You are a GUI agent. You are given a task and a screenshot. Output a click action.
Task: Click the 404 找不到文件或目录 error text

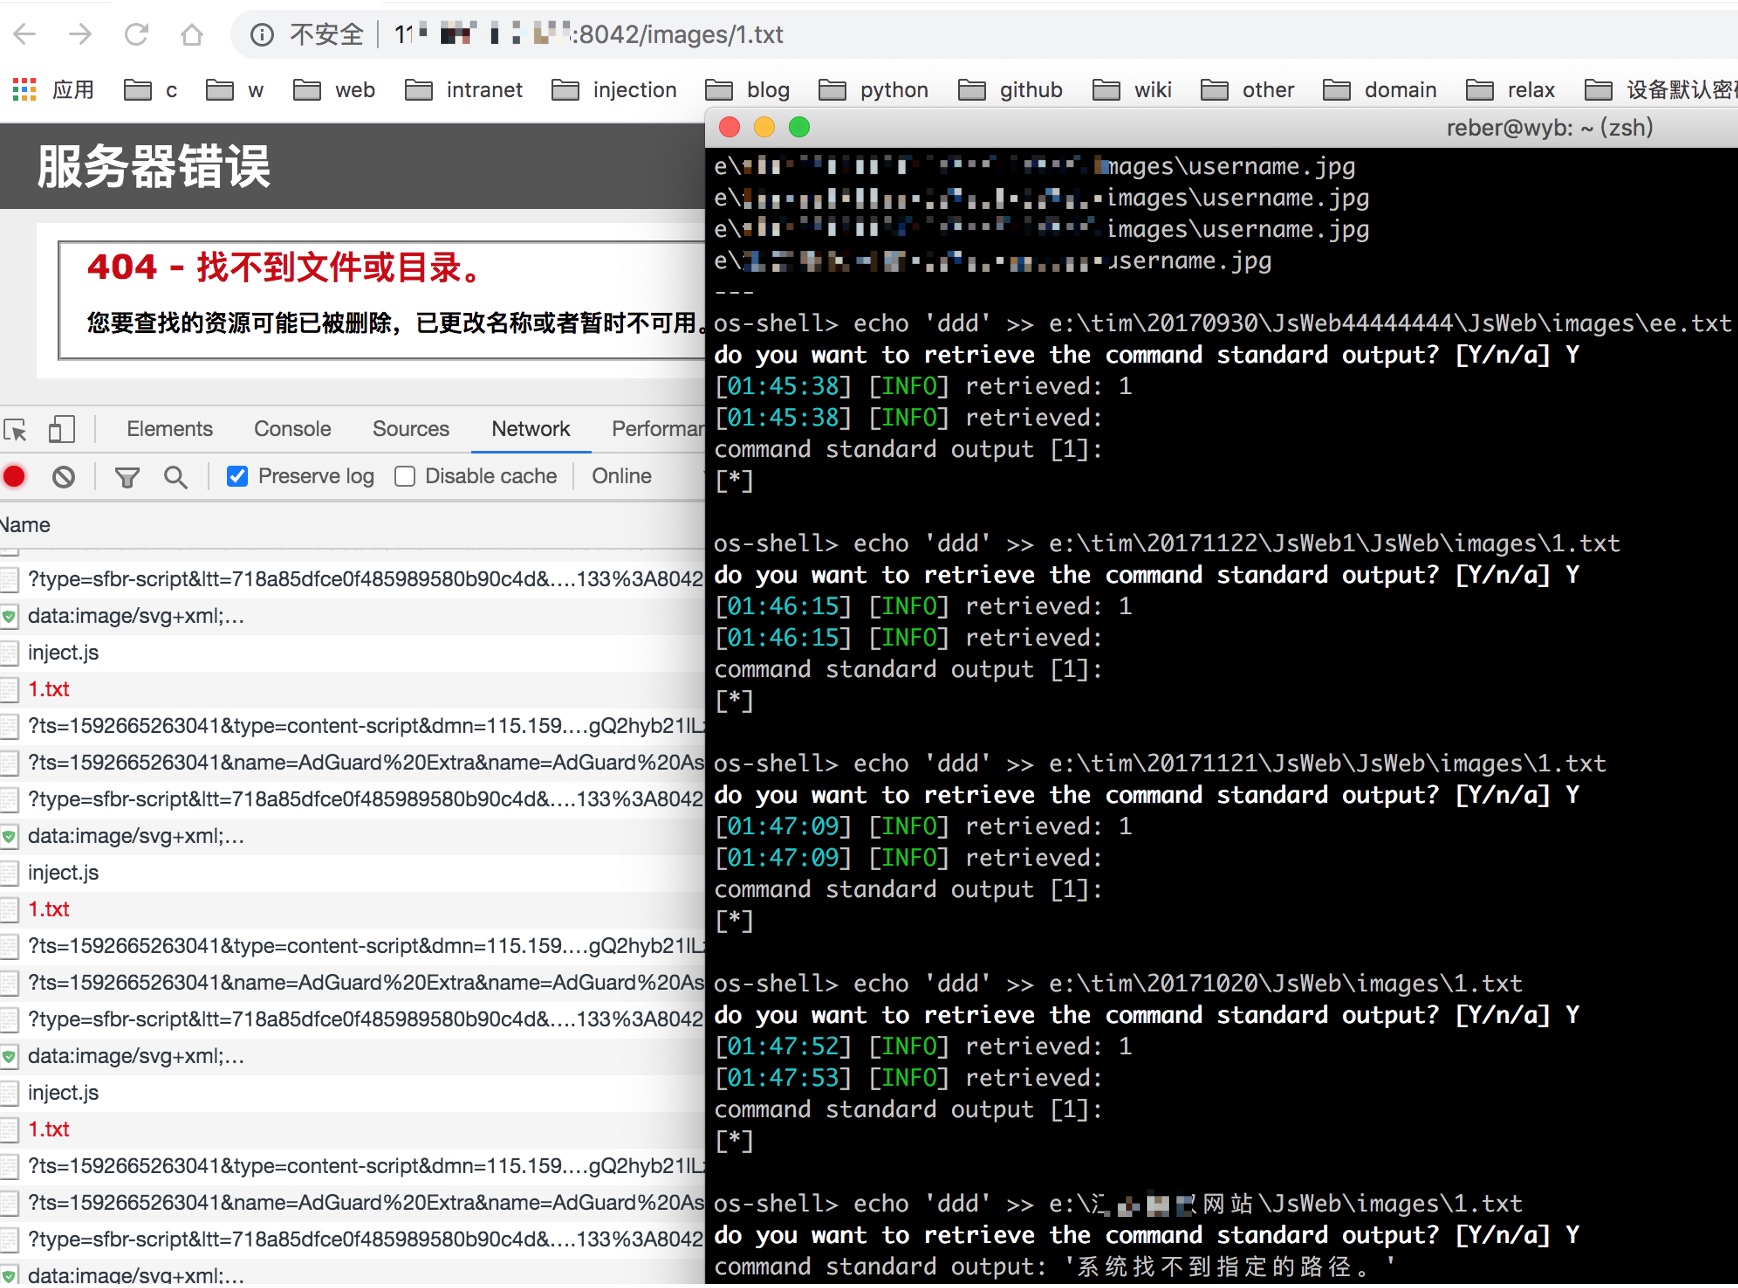point(286,268)
